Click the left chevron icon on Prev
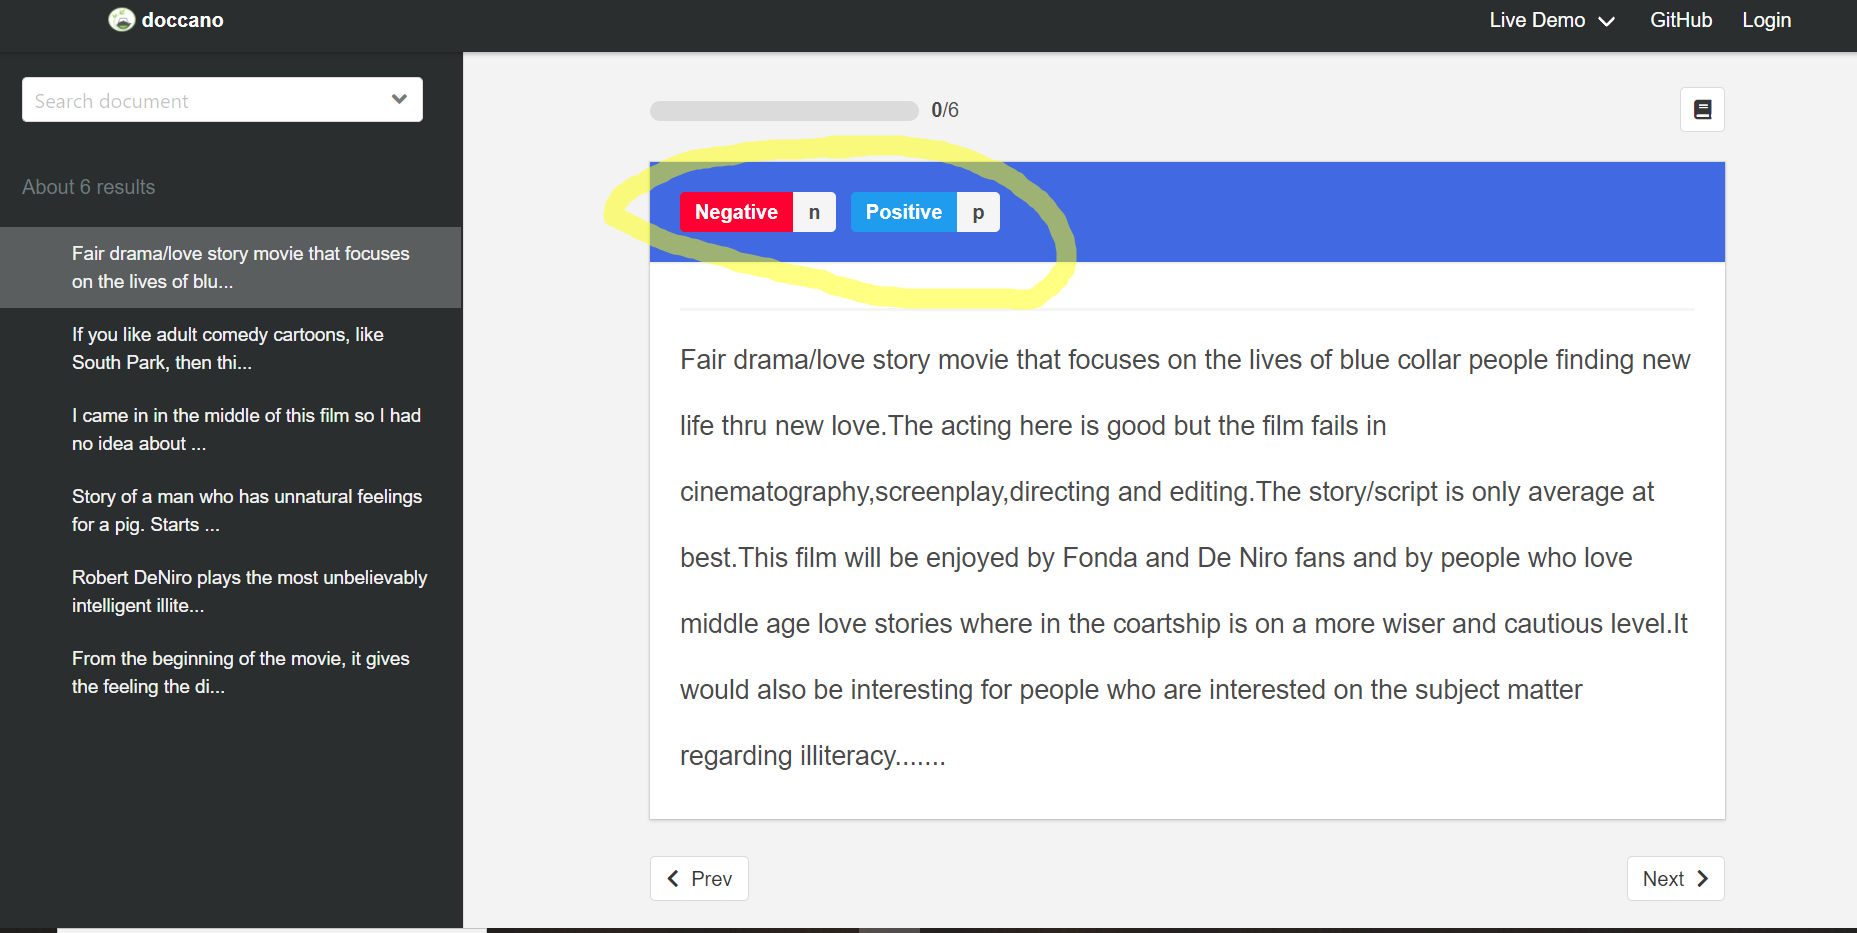 click(673, 878)
